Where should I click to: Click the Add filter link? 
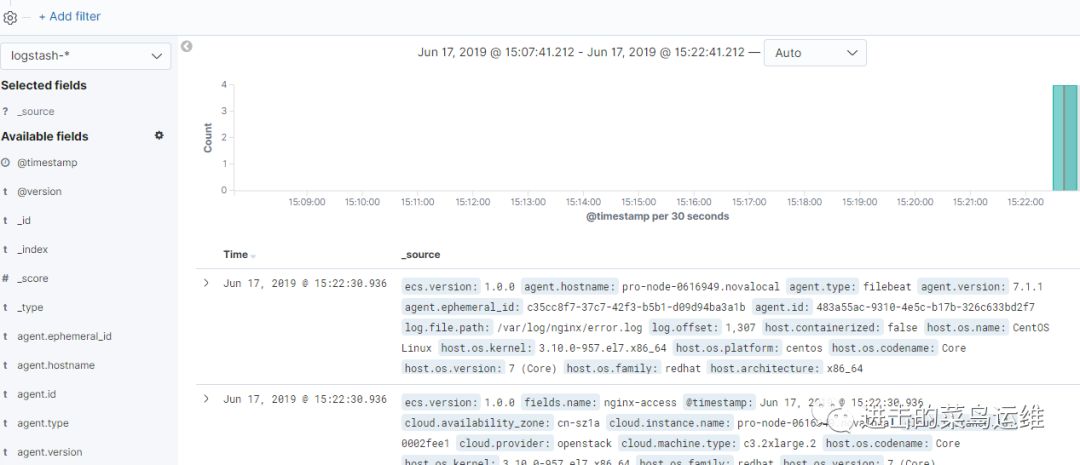tap(70, 16)
